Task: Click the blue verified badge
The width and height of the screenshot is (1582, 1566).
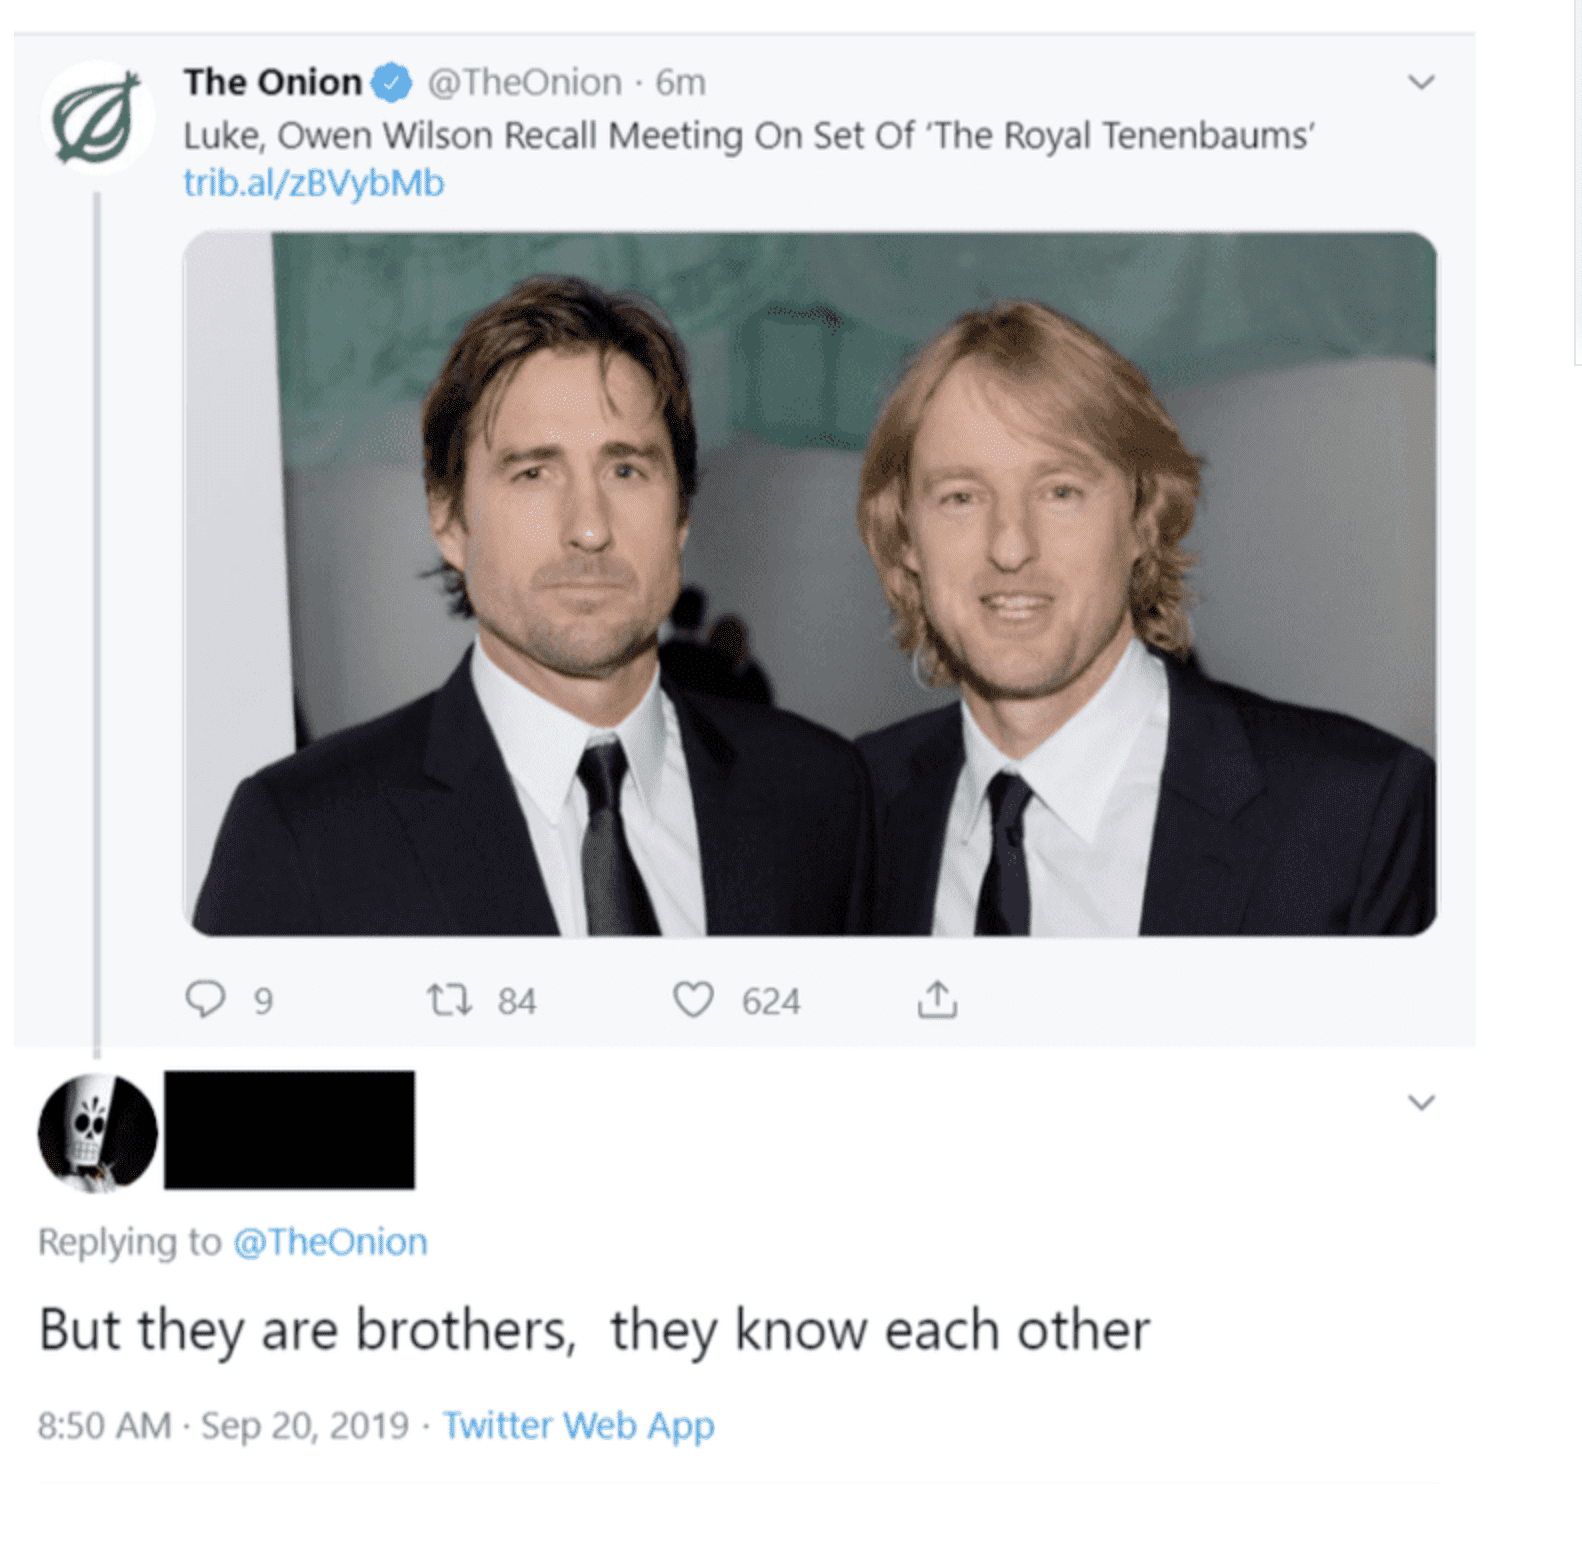Action: point(392,82)
